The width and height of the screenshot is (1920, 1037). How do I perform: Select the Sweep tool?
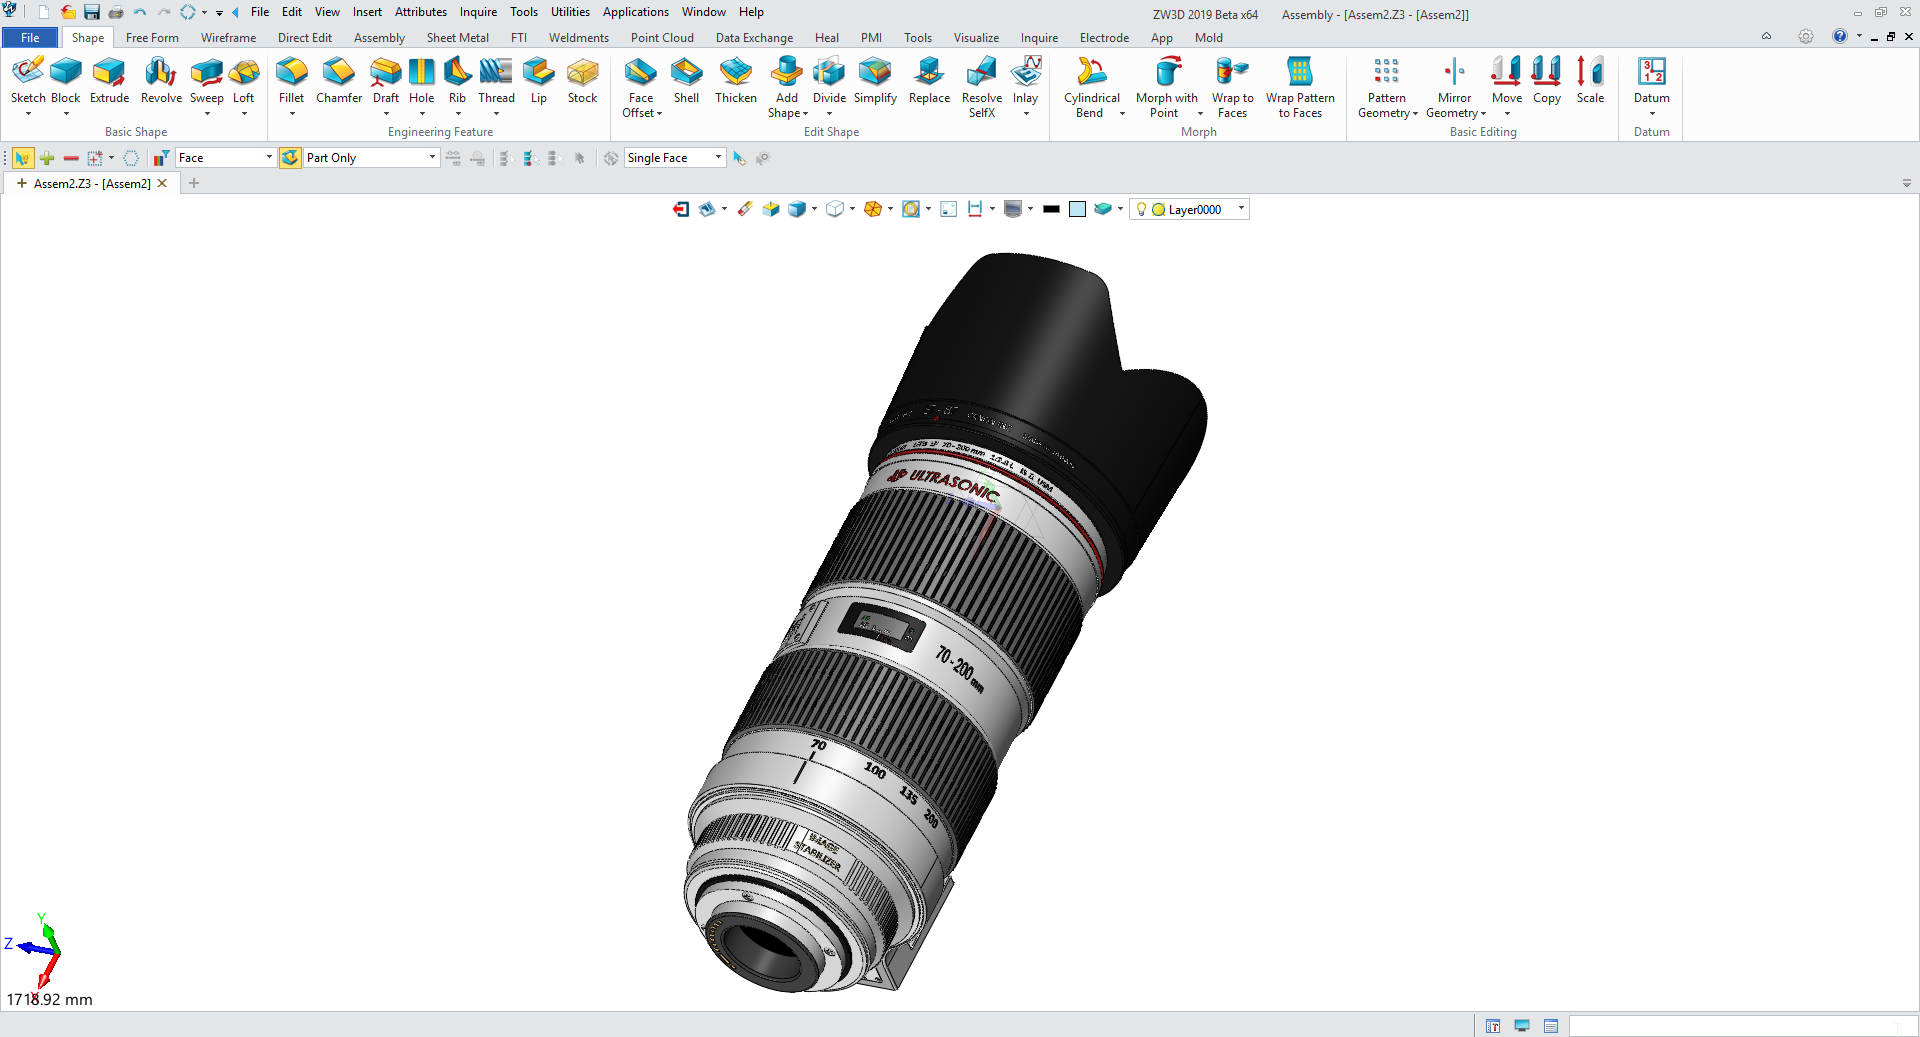point(207,80)
